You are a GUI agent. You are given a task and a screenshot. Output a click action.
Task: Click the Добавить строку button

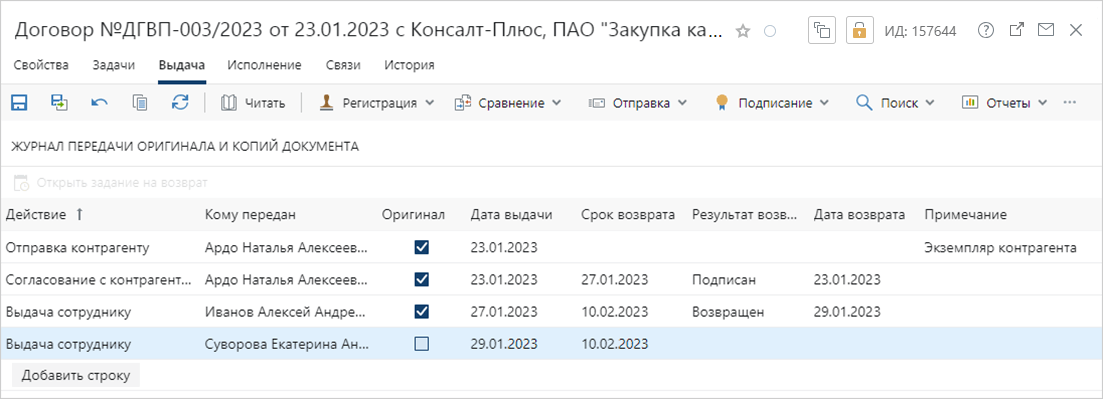coord(76,375)
